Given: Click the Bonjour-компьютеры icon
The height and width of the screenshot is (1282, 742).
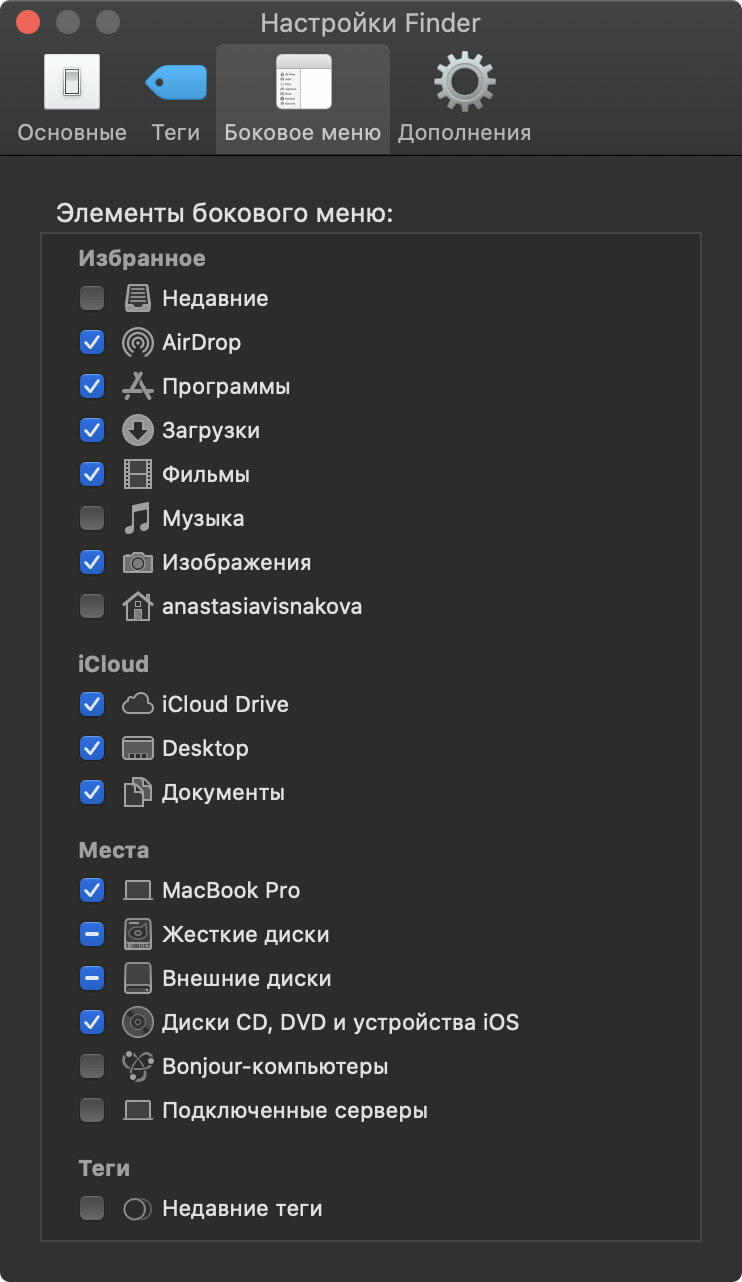Looking at the screenshot, I should point(138,1067).
